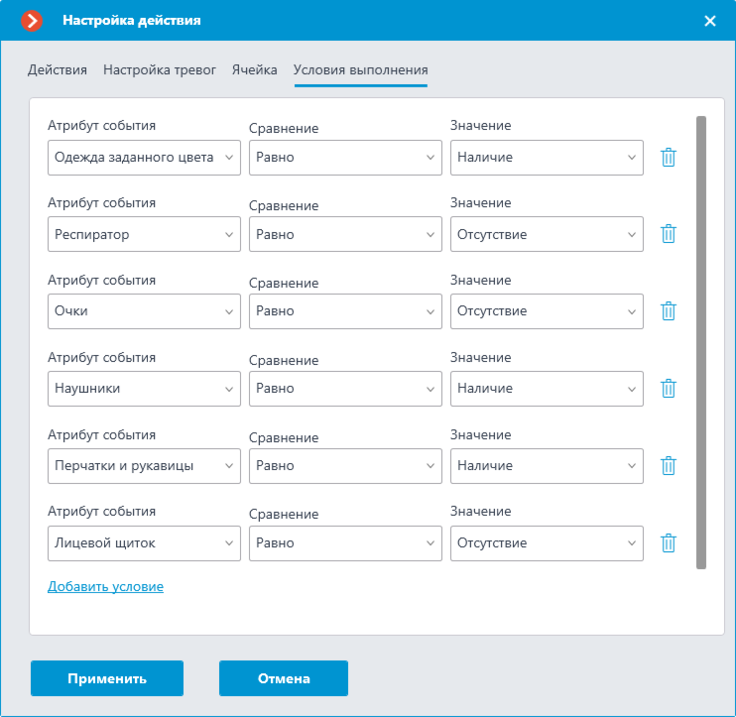
Task: Delete the Лицевой щиток condition row
Action: point(668,543)
